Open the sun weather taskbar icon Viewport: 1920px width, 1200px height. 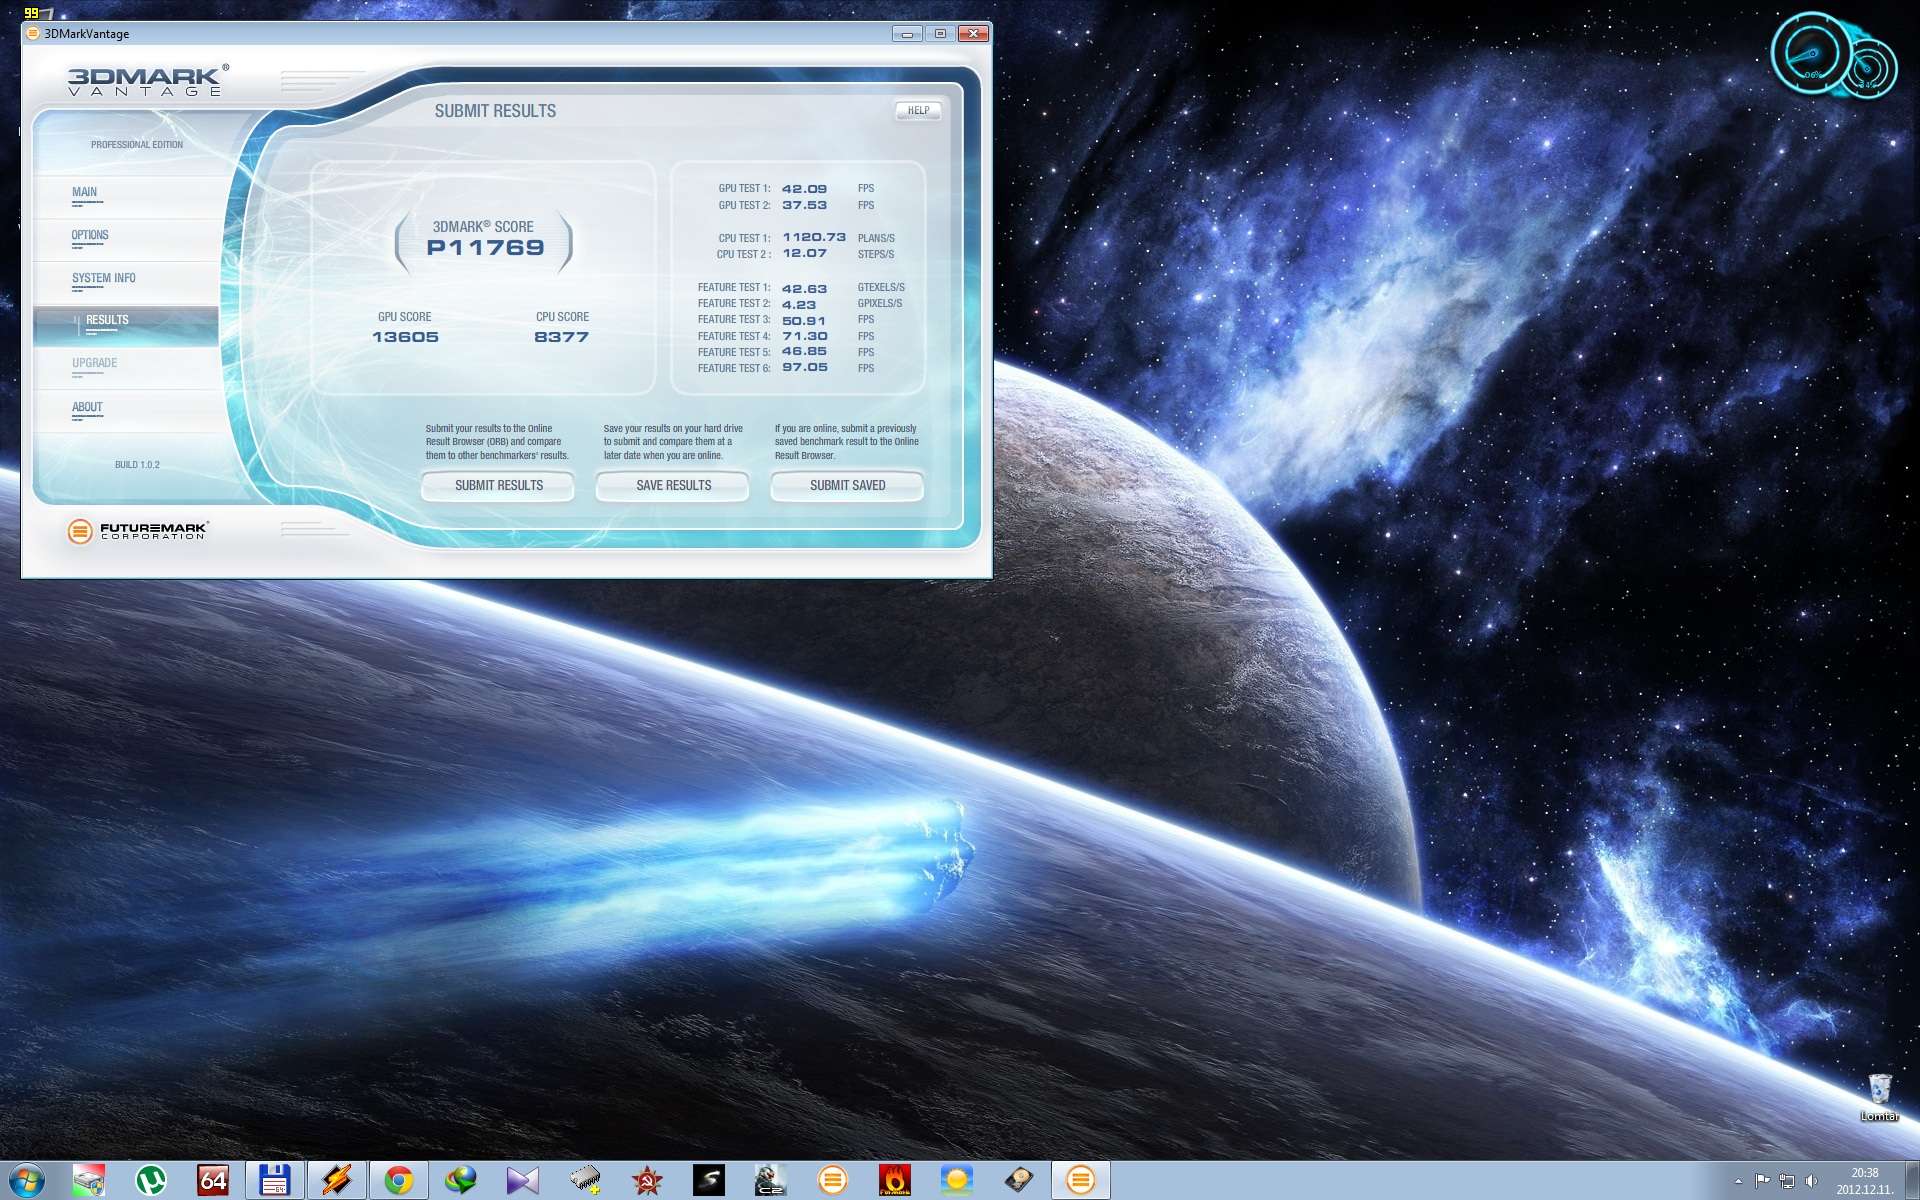[x=957, y=1181]
